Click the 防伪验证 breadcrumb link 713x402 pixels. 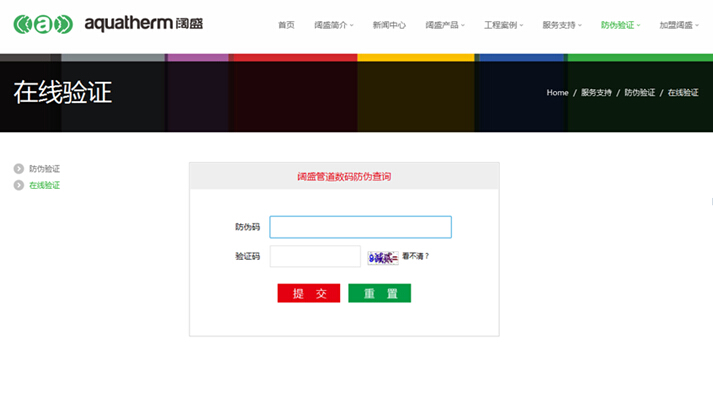coord(639,93)
